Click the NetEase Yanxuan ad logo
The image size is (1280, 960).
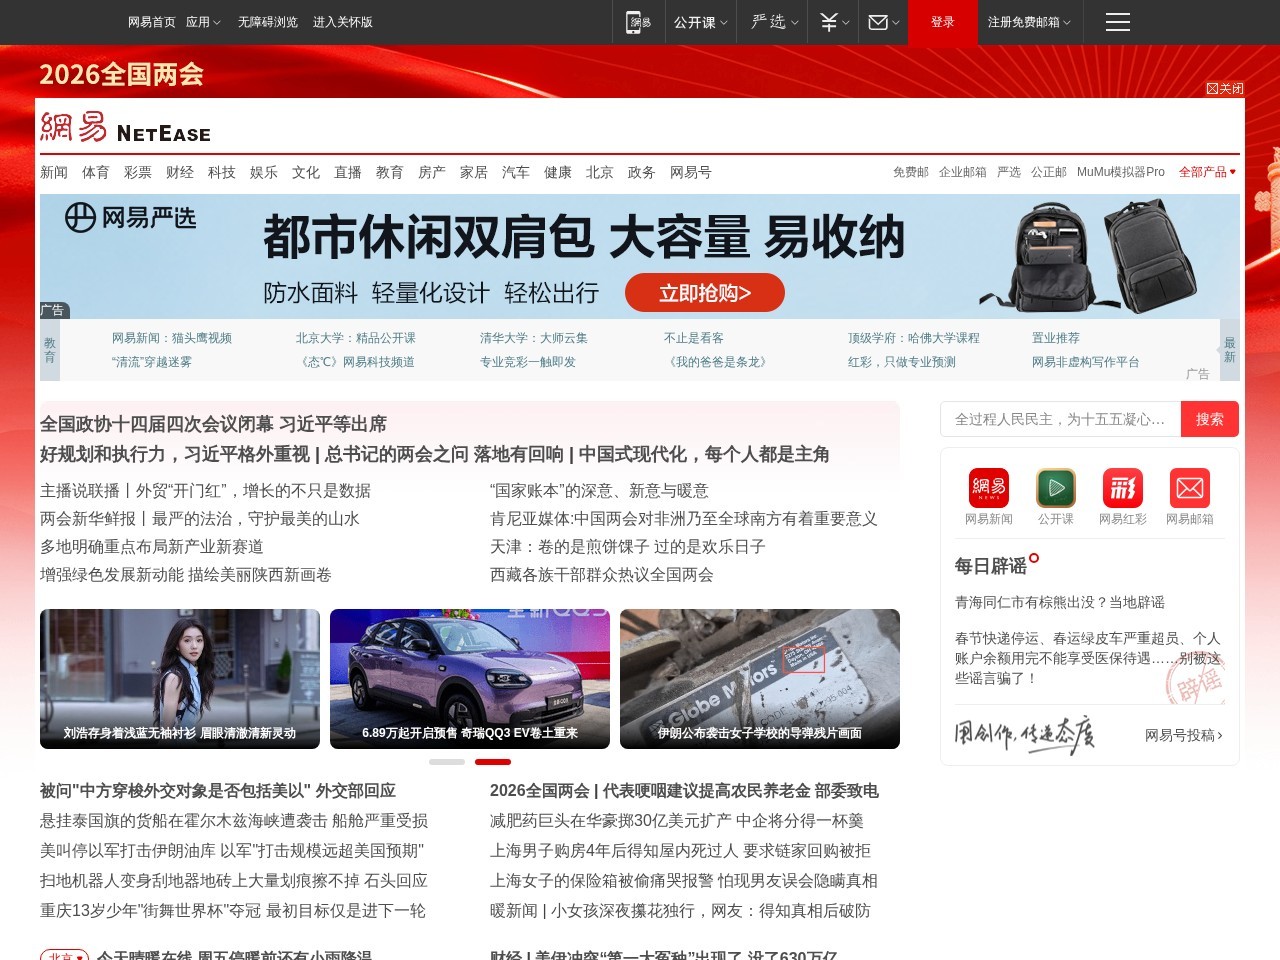point(130,217)
